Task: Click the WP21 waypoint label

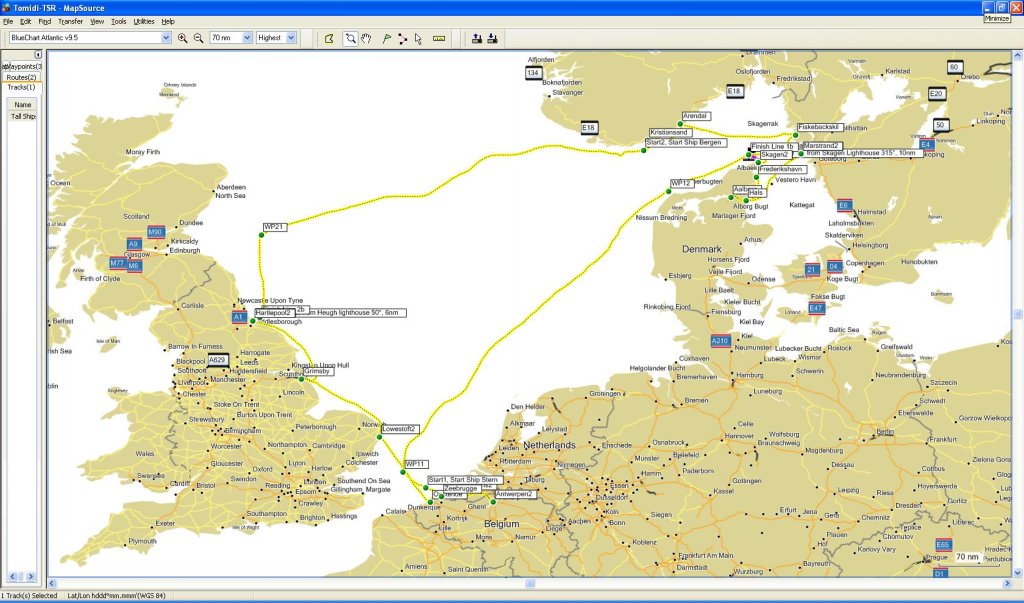Action: pos(275,227)
